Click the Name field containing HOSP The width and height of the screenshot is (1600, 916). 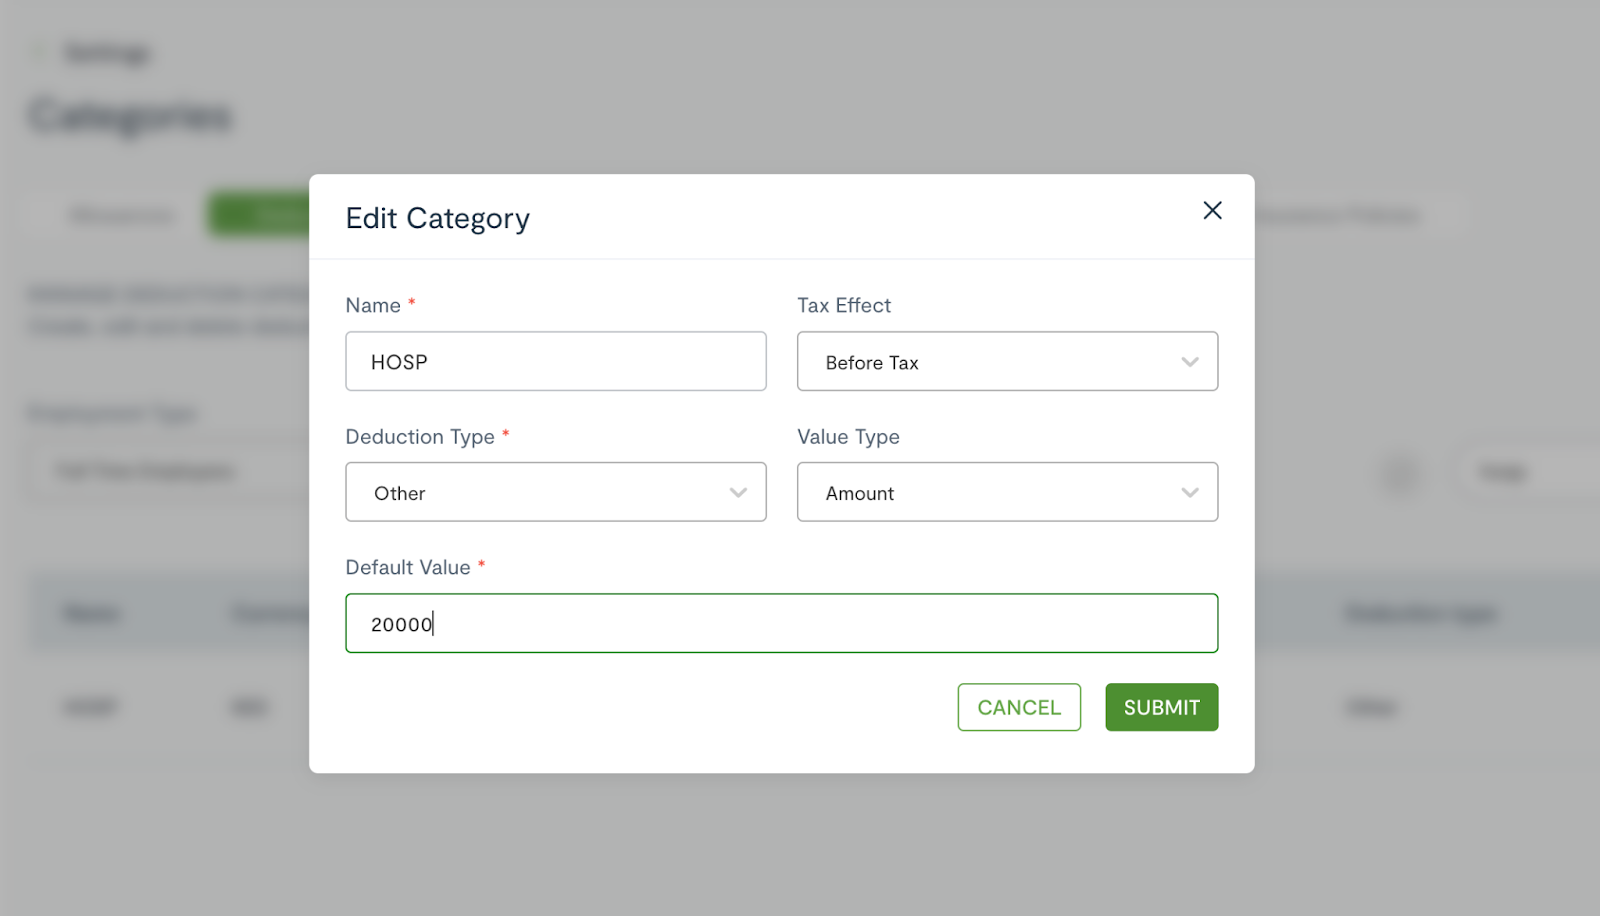[556, 361]
